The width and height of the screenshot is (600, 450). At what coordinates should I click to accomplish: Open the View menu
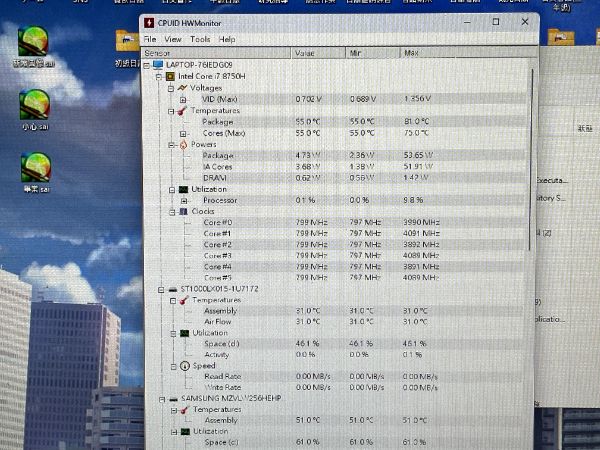pyautogui.click(x=173, y=39)
